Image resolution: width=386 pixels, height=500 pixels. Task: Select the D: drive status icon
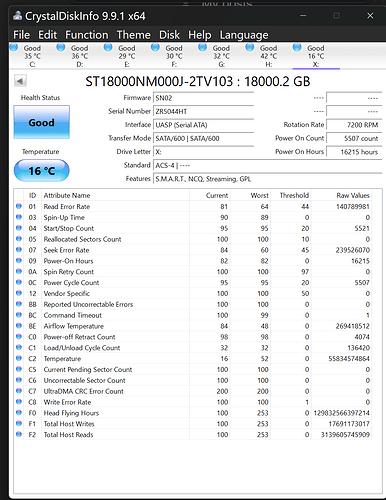(61, 47)
